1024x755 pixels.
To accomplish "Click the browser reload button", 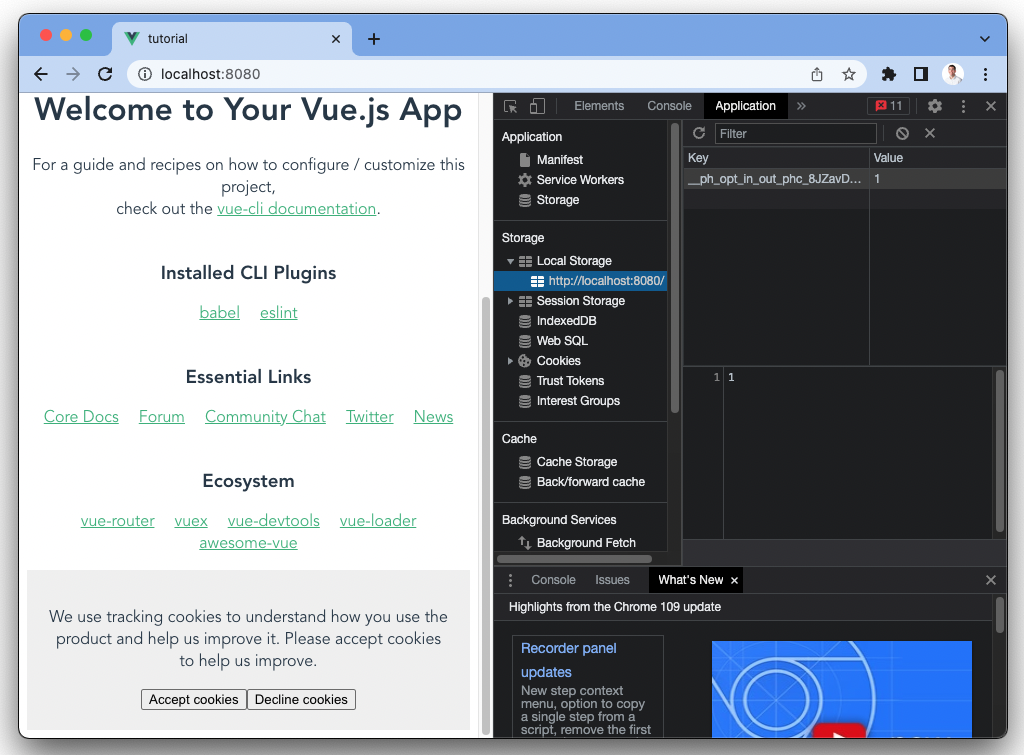I will 105,74.
